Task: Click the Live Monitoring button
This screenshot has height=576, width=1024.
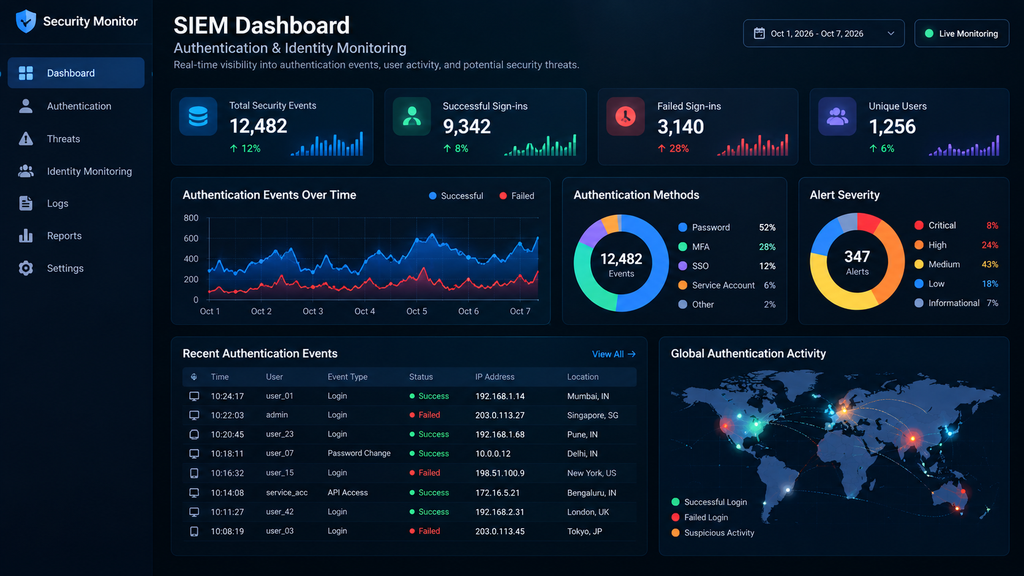Action: click(961, 33)
